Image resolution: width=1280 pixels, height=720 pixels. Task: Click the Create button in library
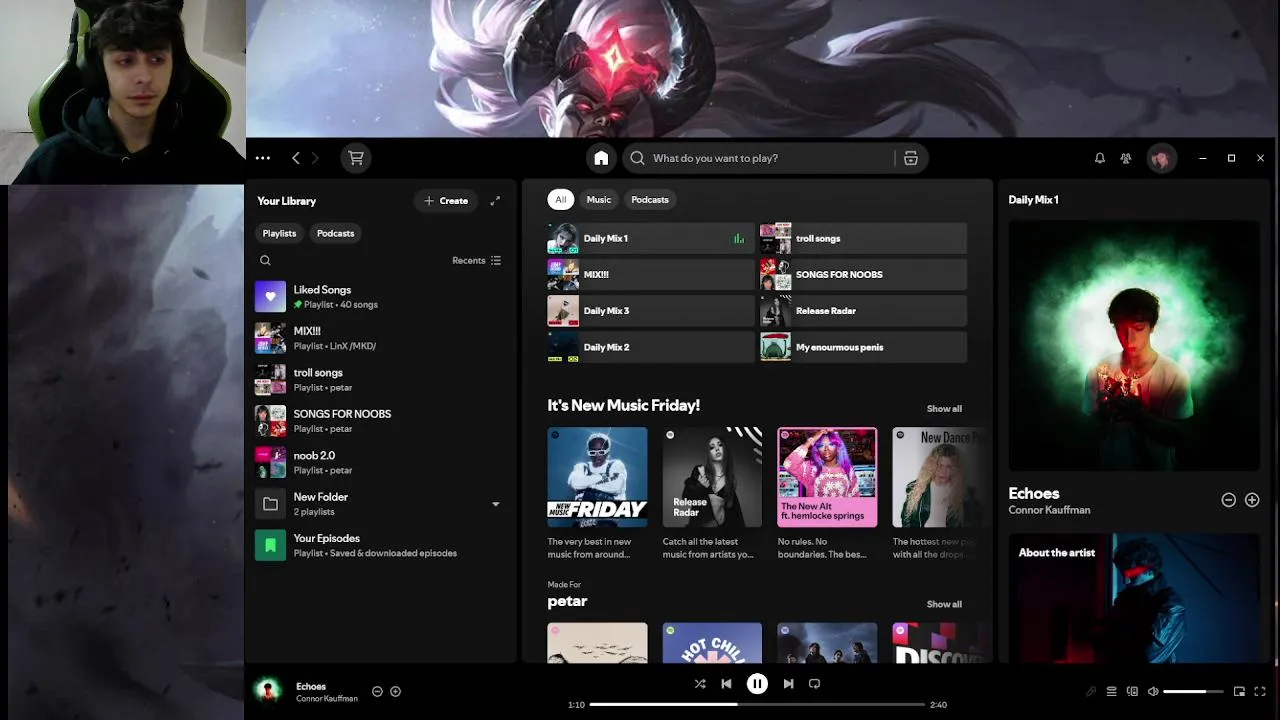click(x=446, y=201)
